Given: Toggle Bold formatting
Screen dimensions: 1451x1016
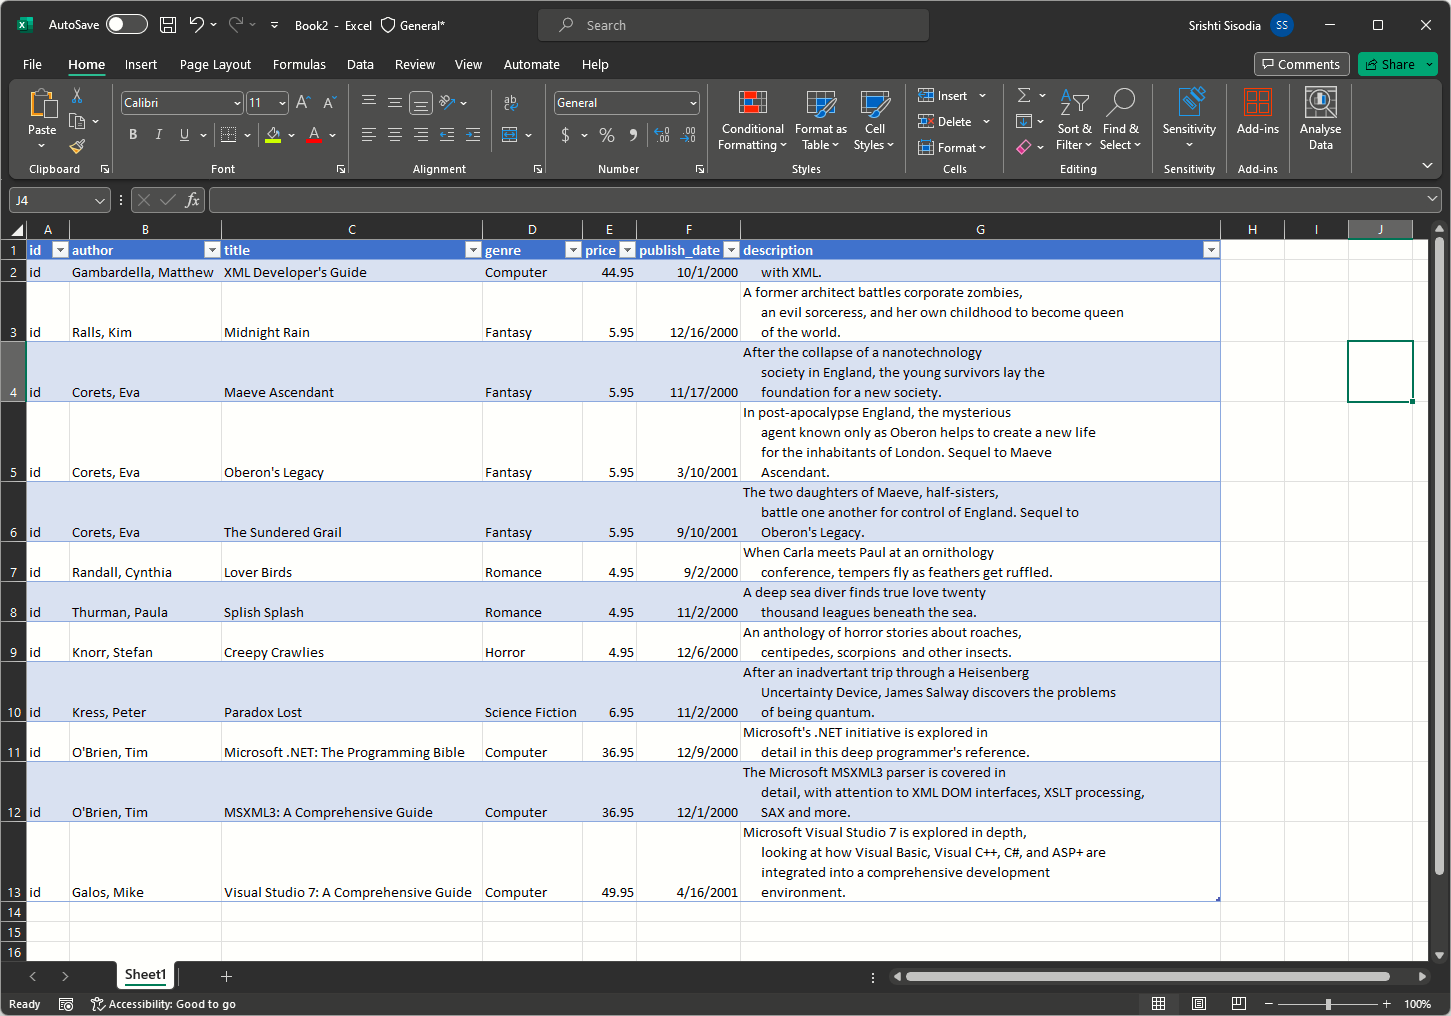Looking at the screenshot, I should pyautogui.click(x=133, y=135).
